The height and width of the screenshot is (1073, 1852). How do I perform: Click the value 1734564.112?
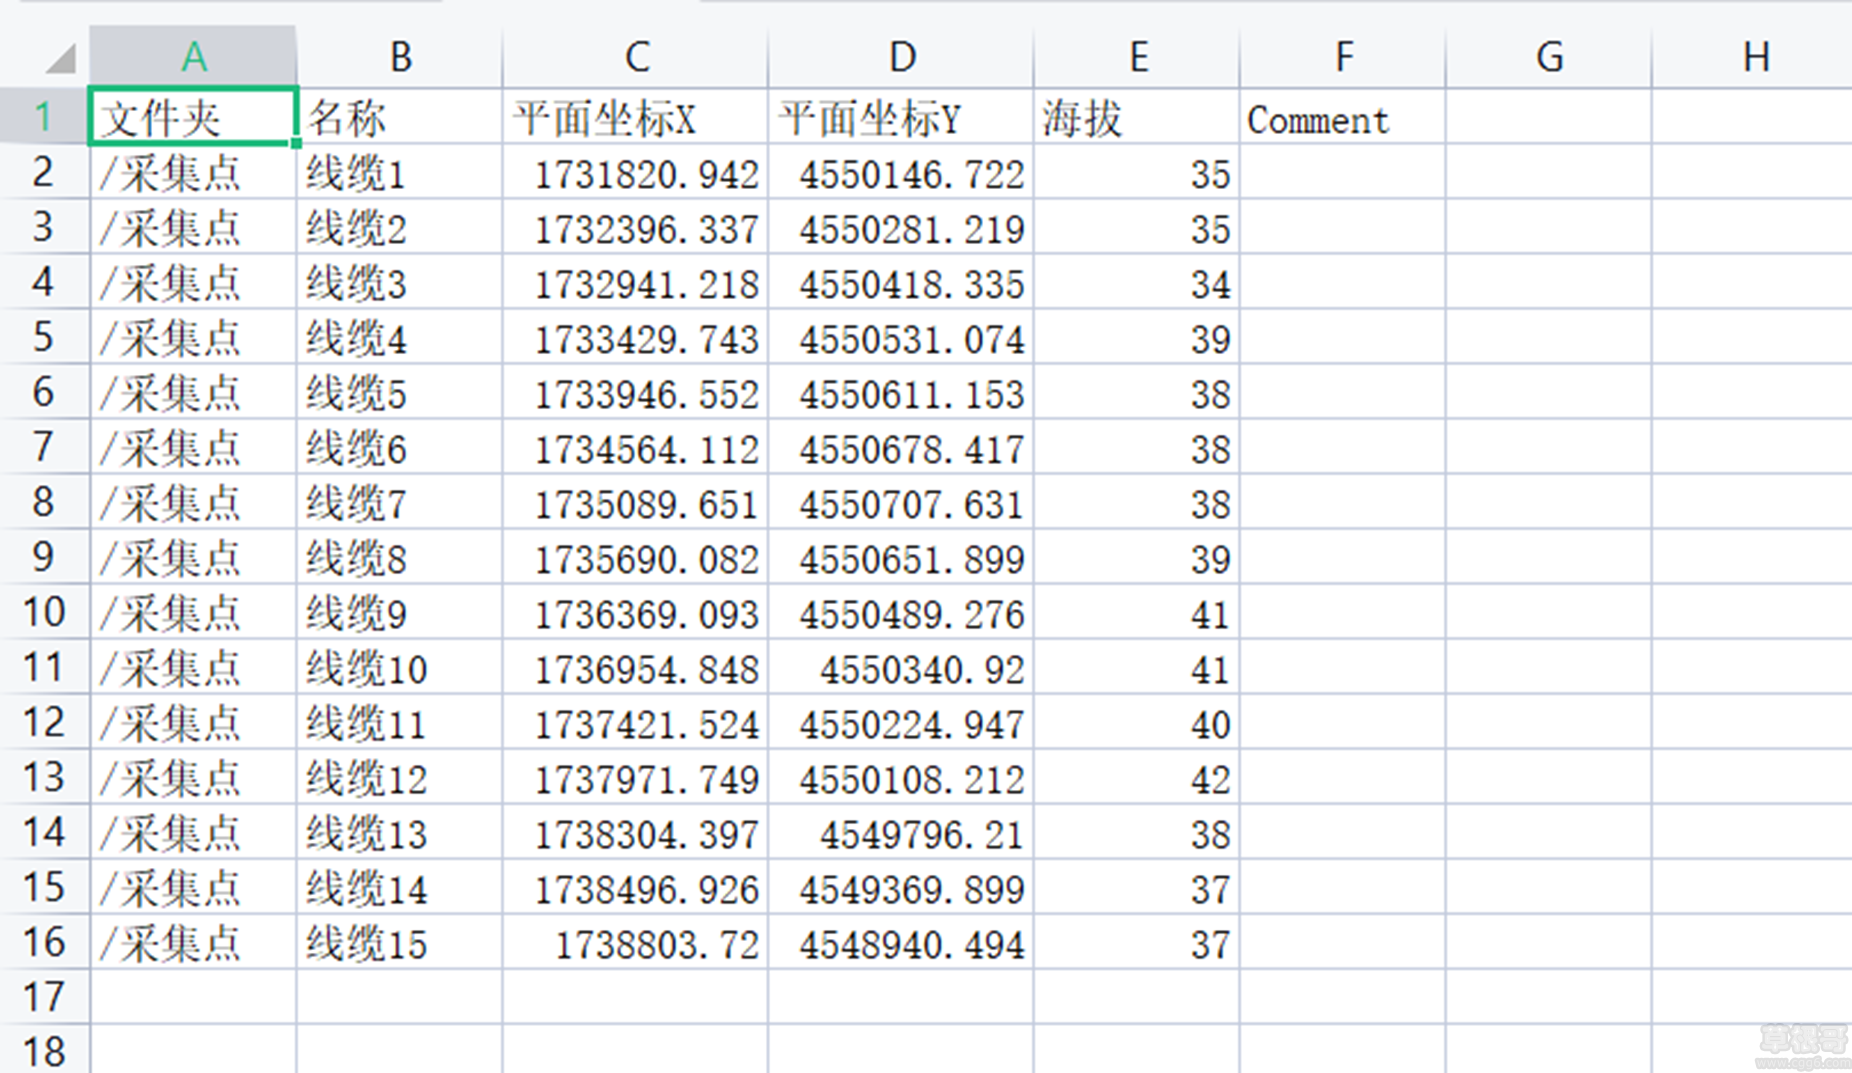[646, 450]
